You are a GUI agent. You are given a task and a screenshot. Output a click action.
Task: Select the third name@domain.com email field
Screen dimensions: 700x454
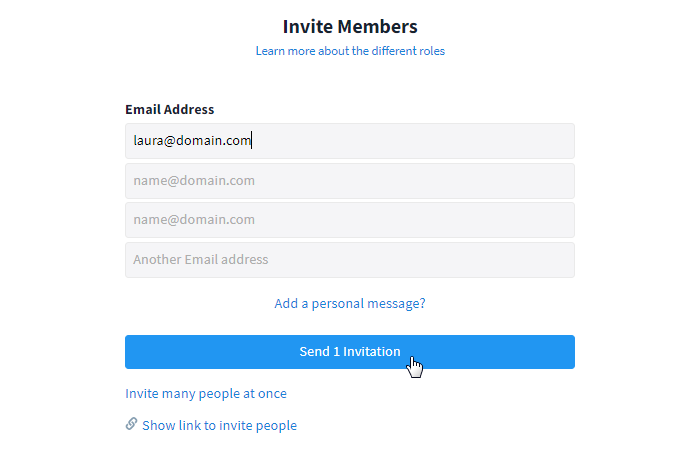pos(350,220)
